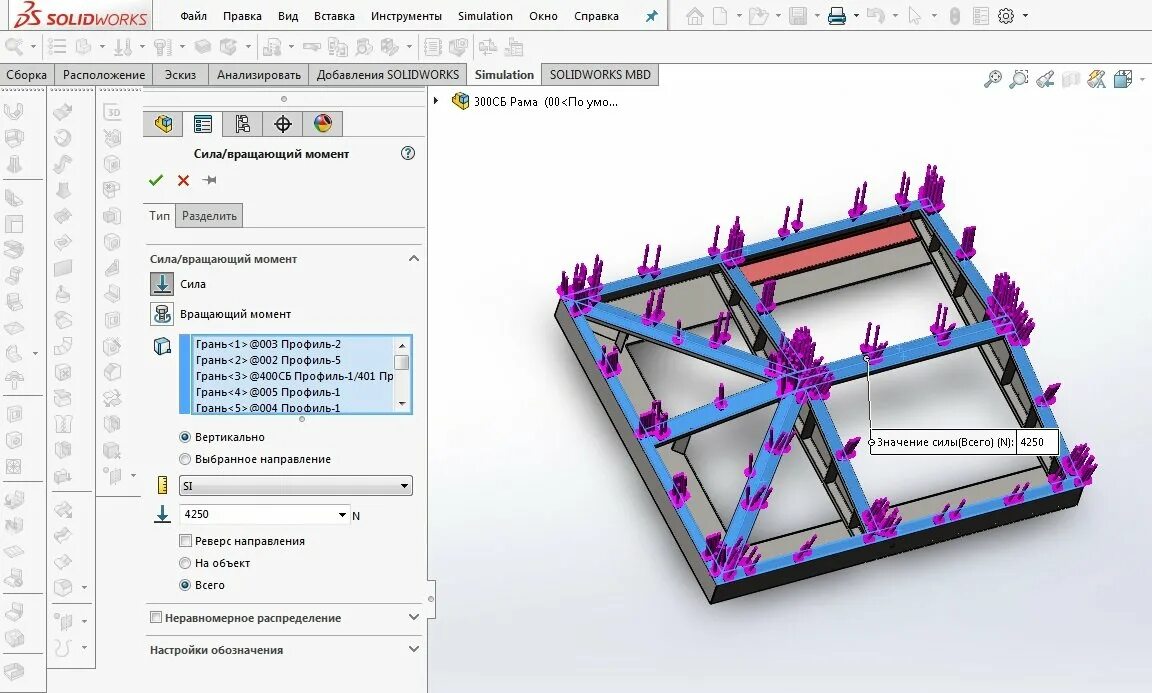Click the Open folder icon
Screen dimensions: 1152x693
coord(758,15)
